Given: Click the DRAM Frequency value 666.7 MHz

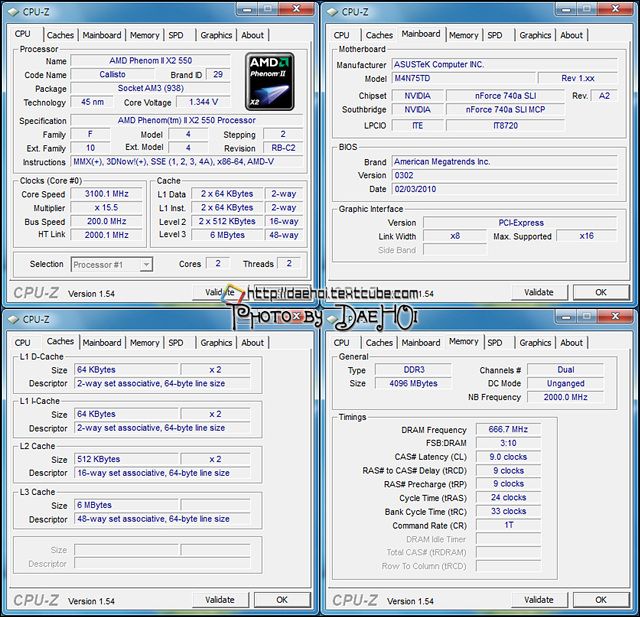Looking at the screenshot, I should pos(508,429).
